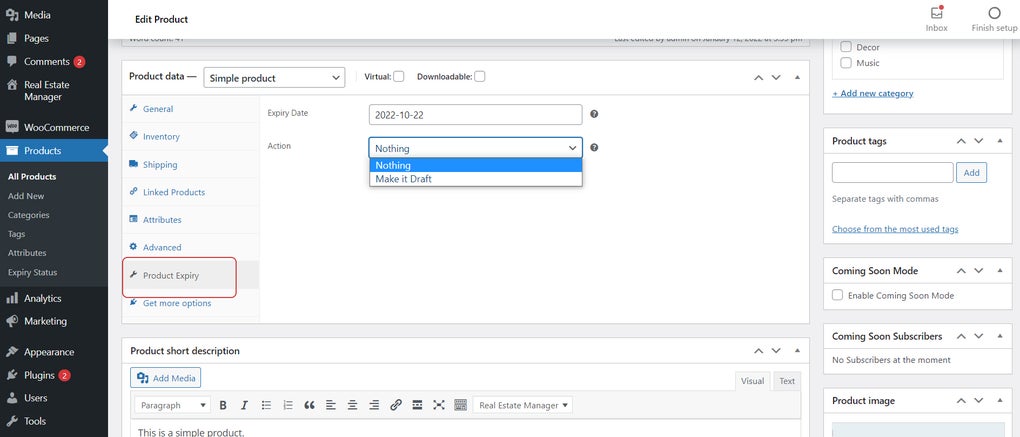Collapse Product short description panel
The image size is (1020, 437).
pos(797,351)
